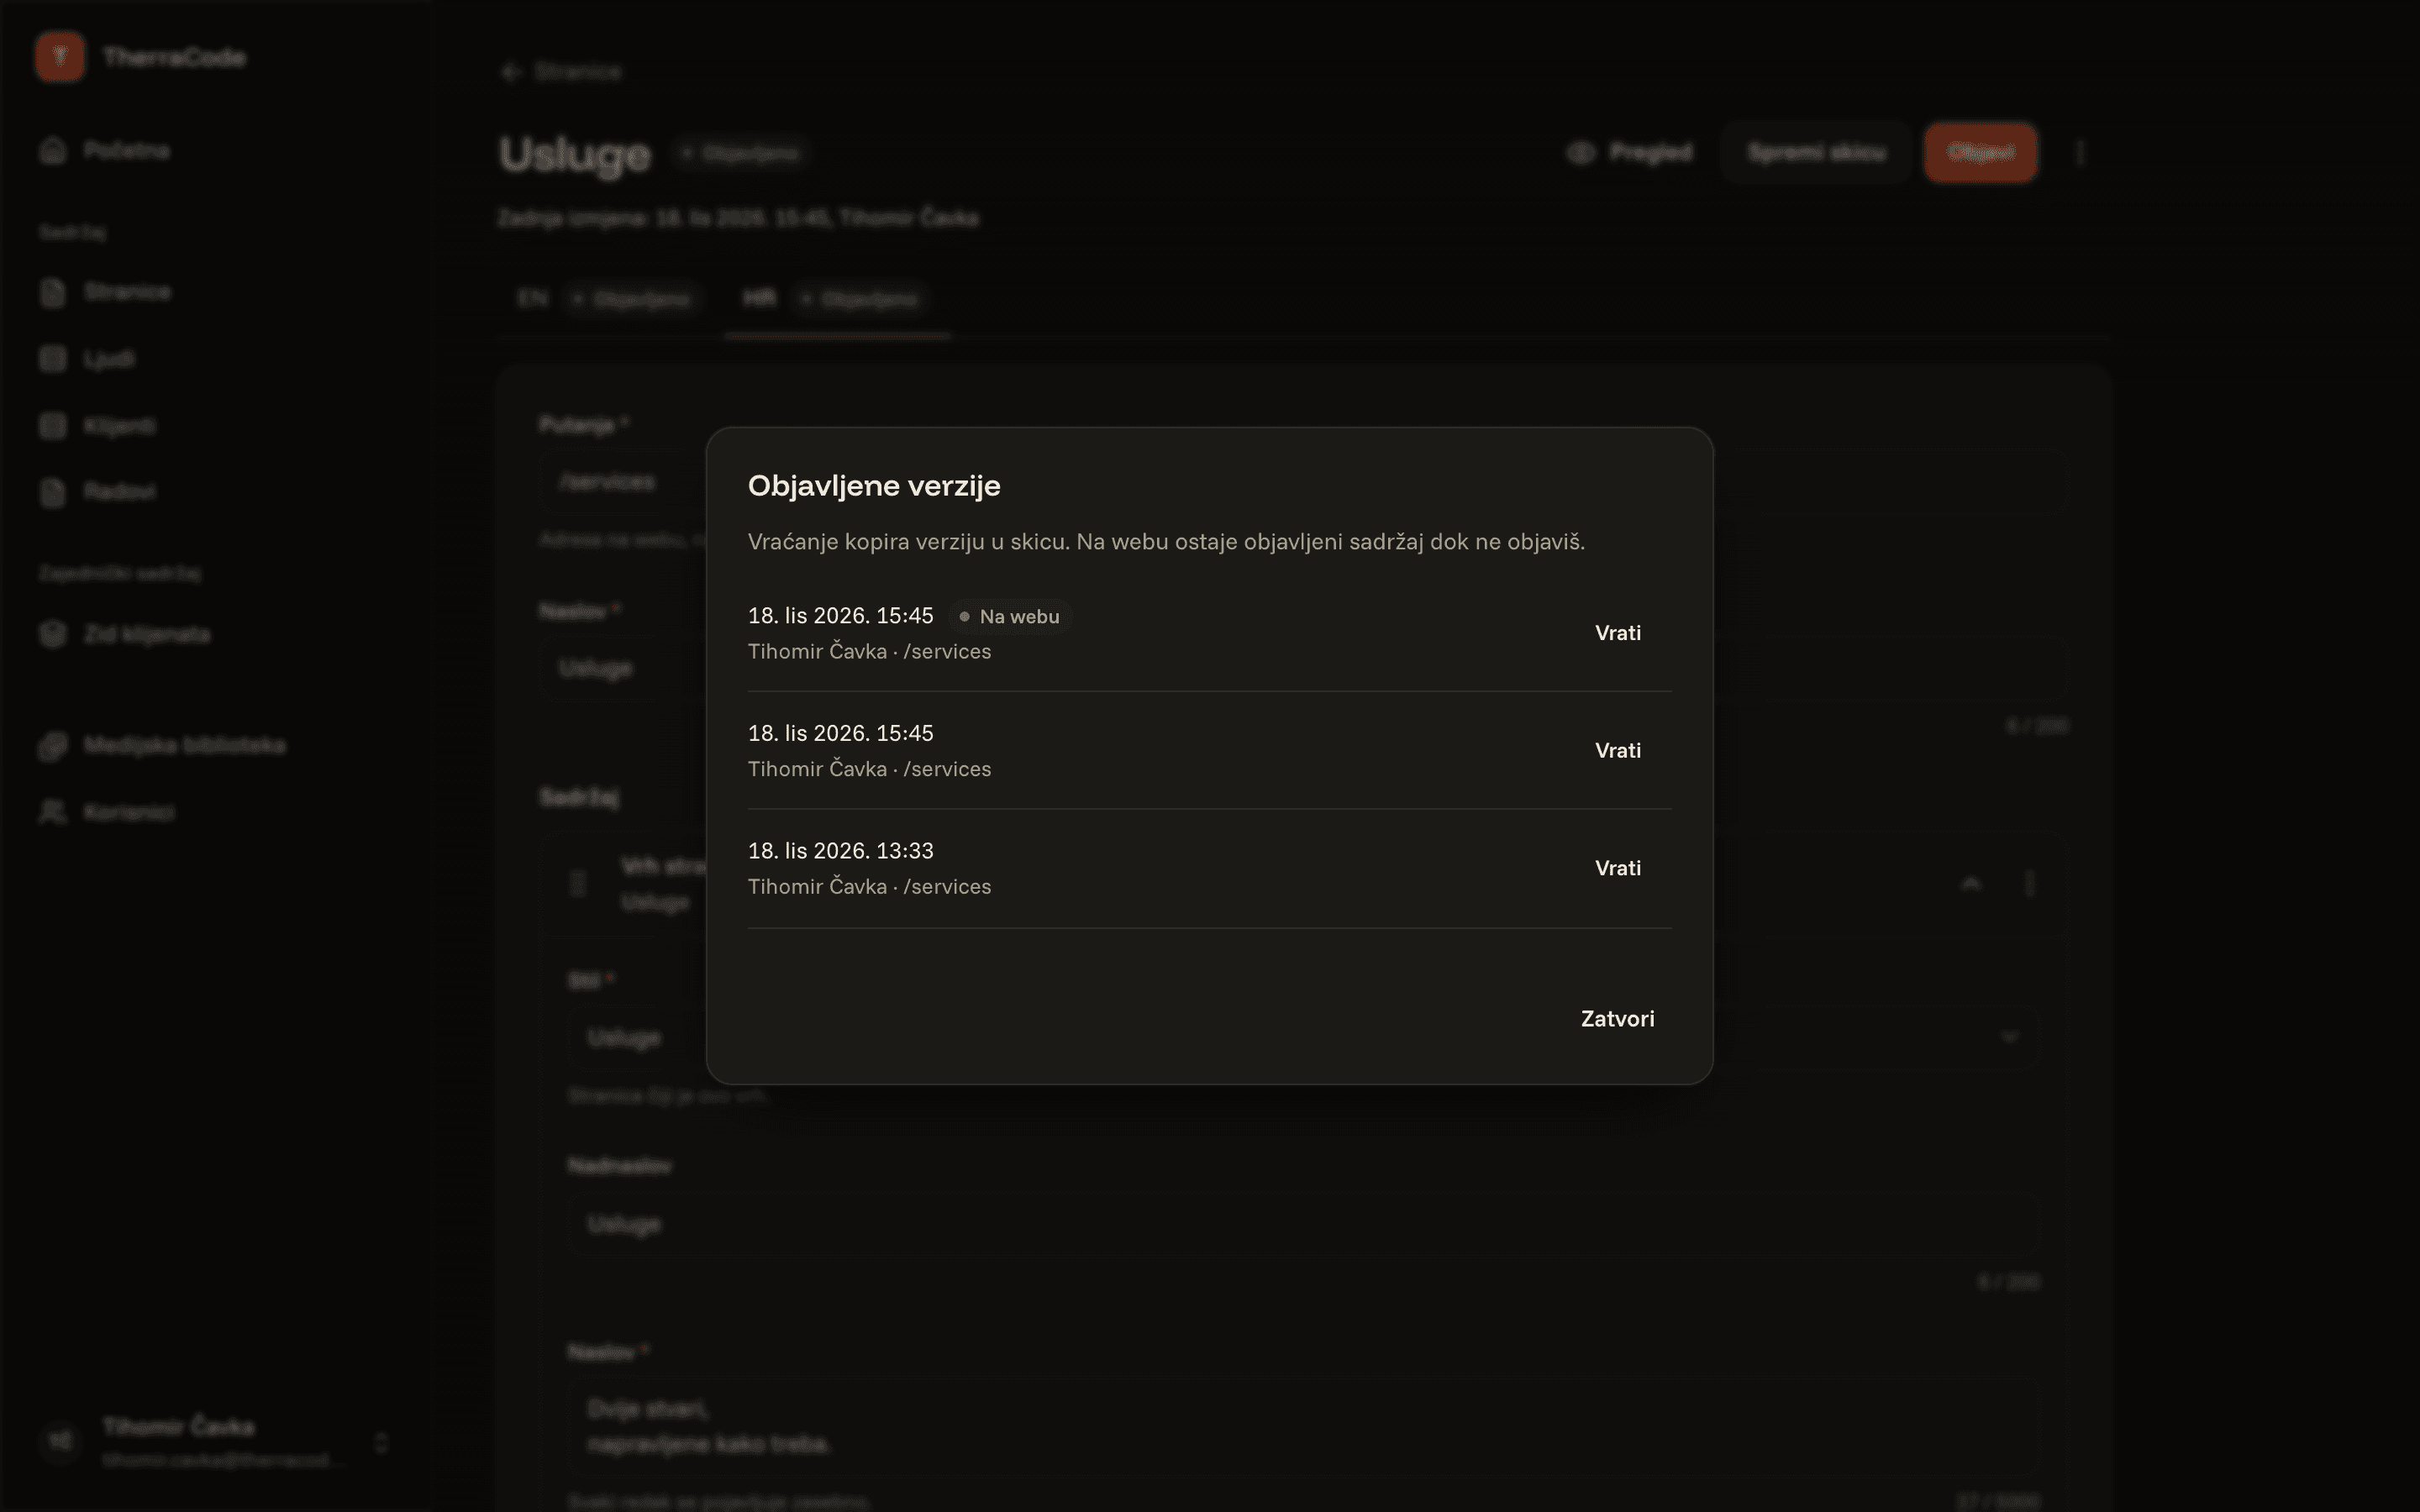Click 'Tihomir Čavka · /services' under 13:33
The width and height of the screenshot is (2420, 1512).
pyautogui.click(x=869, y=887)
